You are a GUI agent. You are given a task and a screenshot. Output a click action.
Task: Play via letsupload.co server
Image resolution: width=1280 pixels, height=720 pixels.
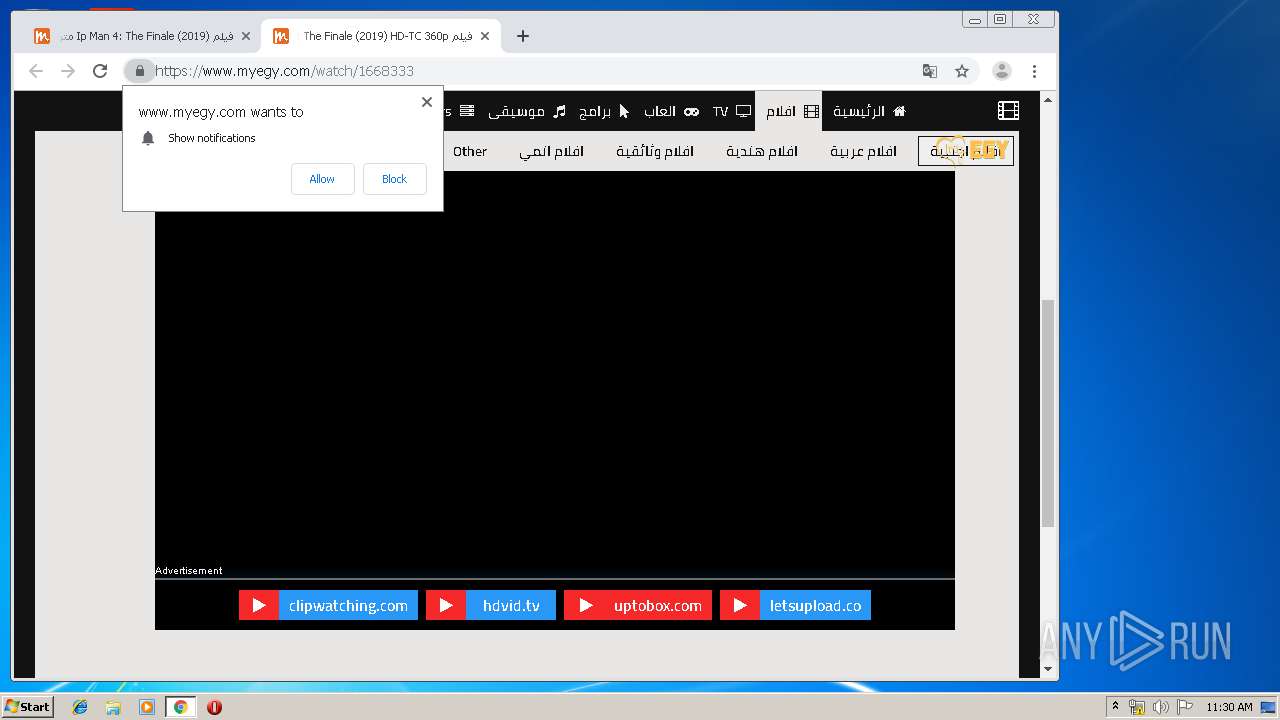pyautogui.click(x=795, y=605)
